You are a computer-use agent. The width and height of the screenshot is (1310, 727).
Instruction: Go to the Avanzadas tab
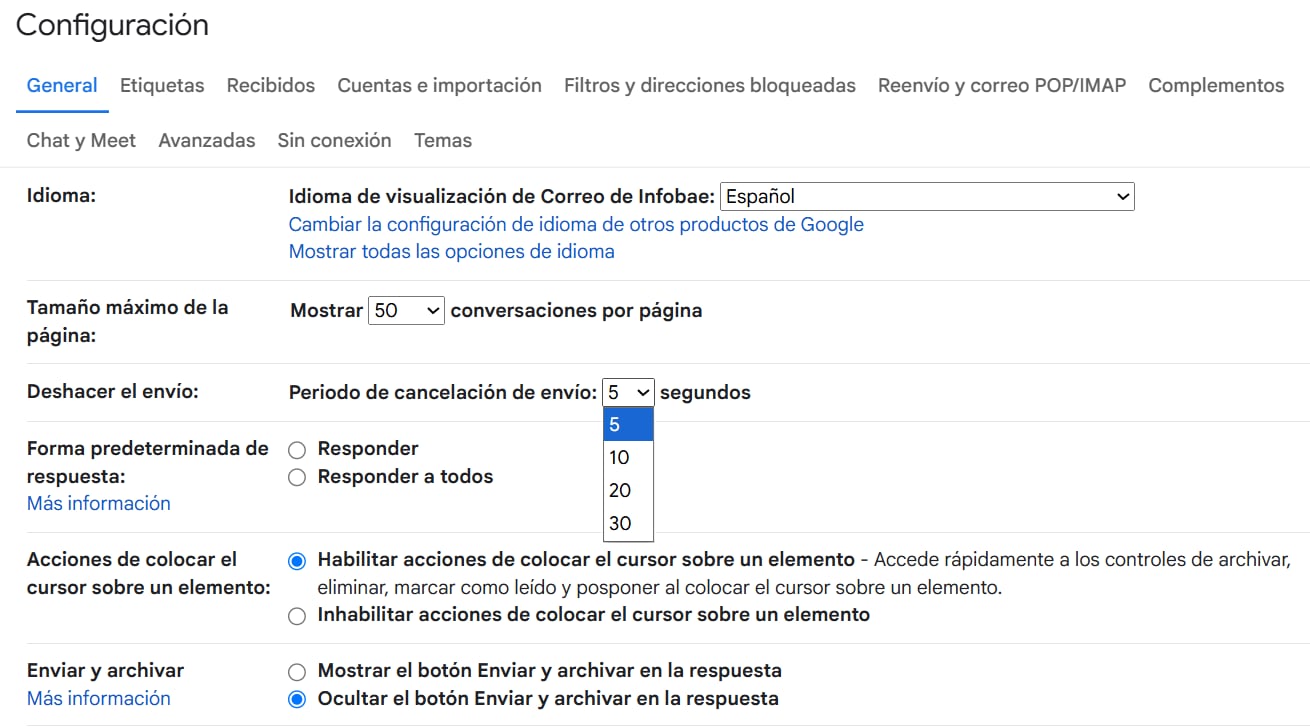[x=207, y=141]
